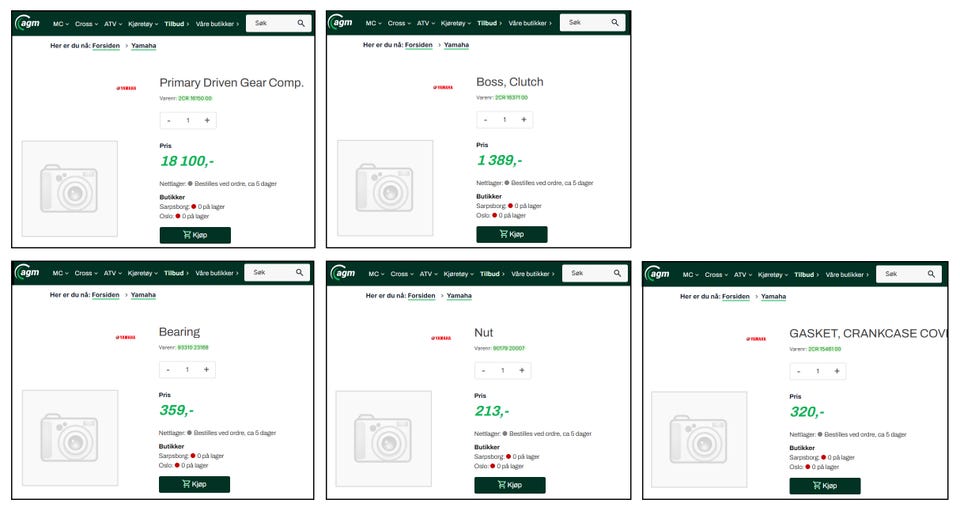This screenshot has width=960, height=511.
Task: Click agm logo in Gasket Crankcase panel
Action: click(658, 274)
